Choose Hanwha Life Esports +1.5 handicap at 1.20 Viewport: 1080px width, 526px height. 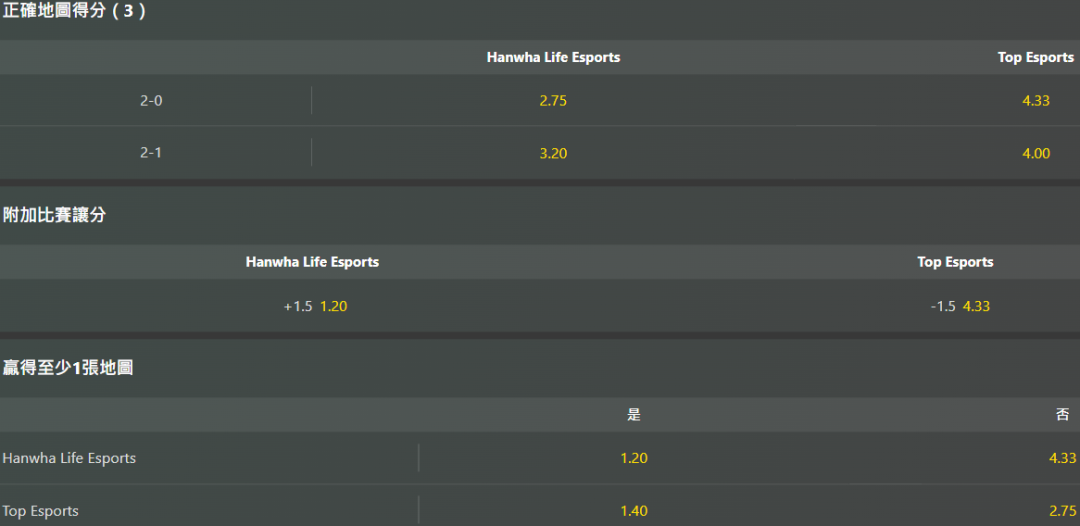pos(315,306)
